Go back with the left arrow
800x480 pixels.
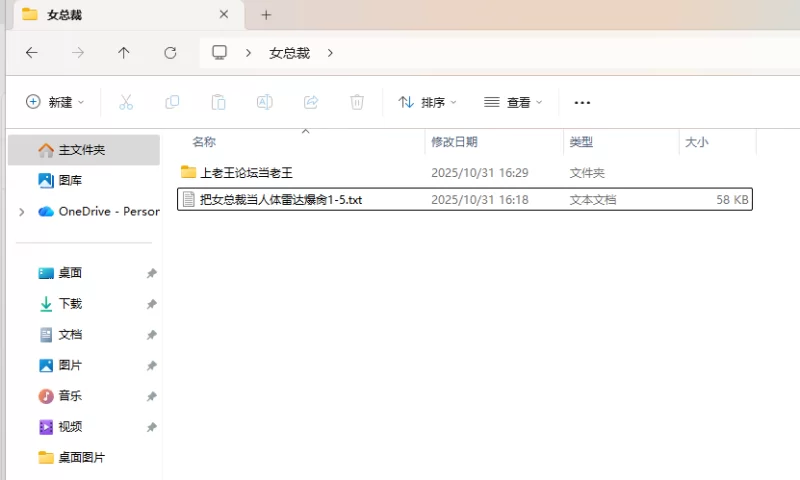[x=32, y=53]
